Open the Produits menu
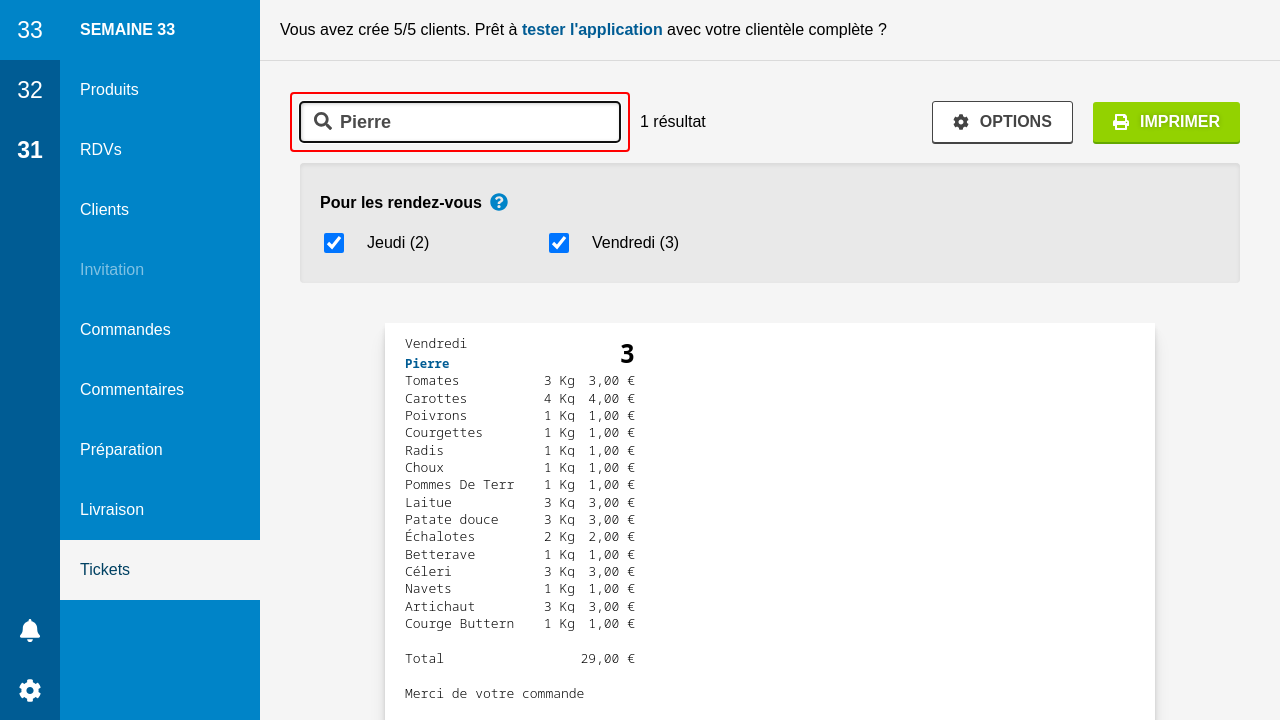 pos(109,90)
